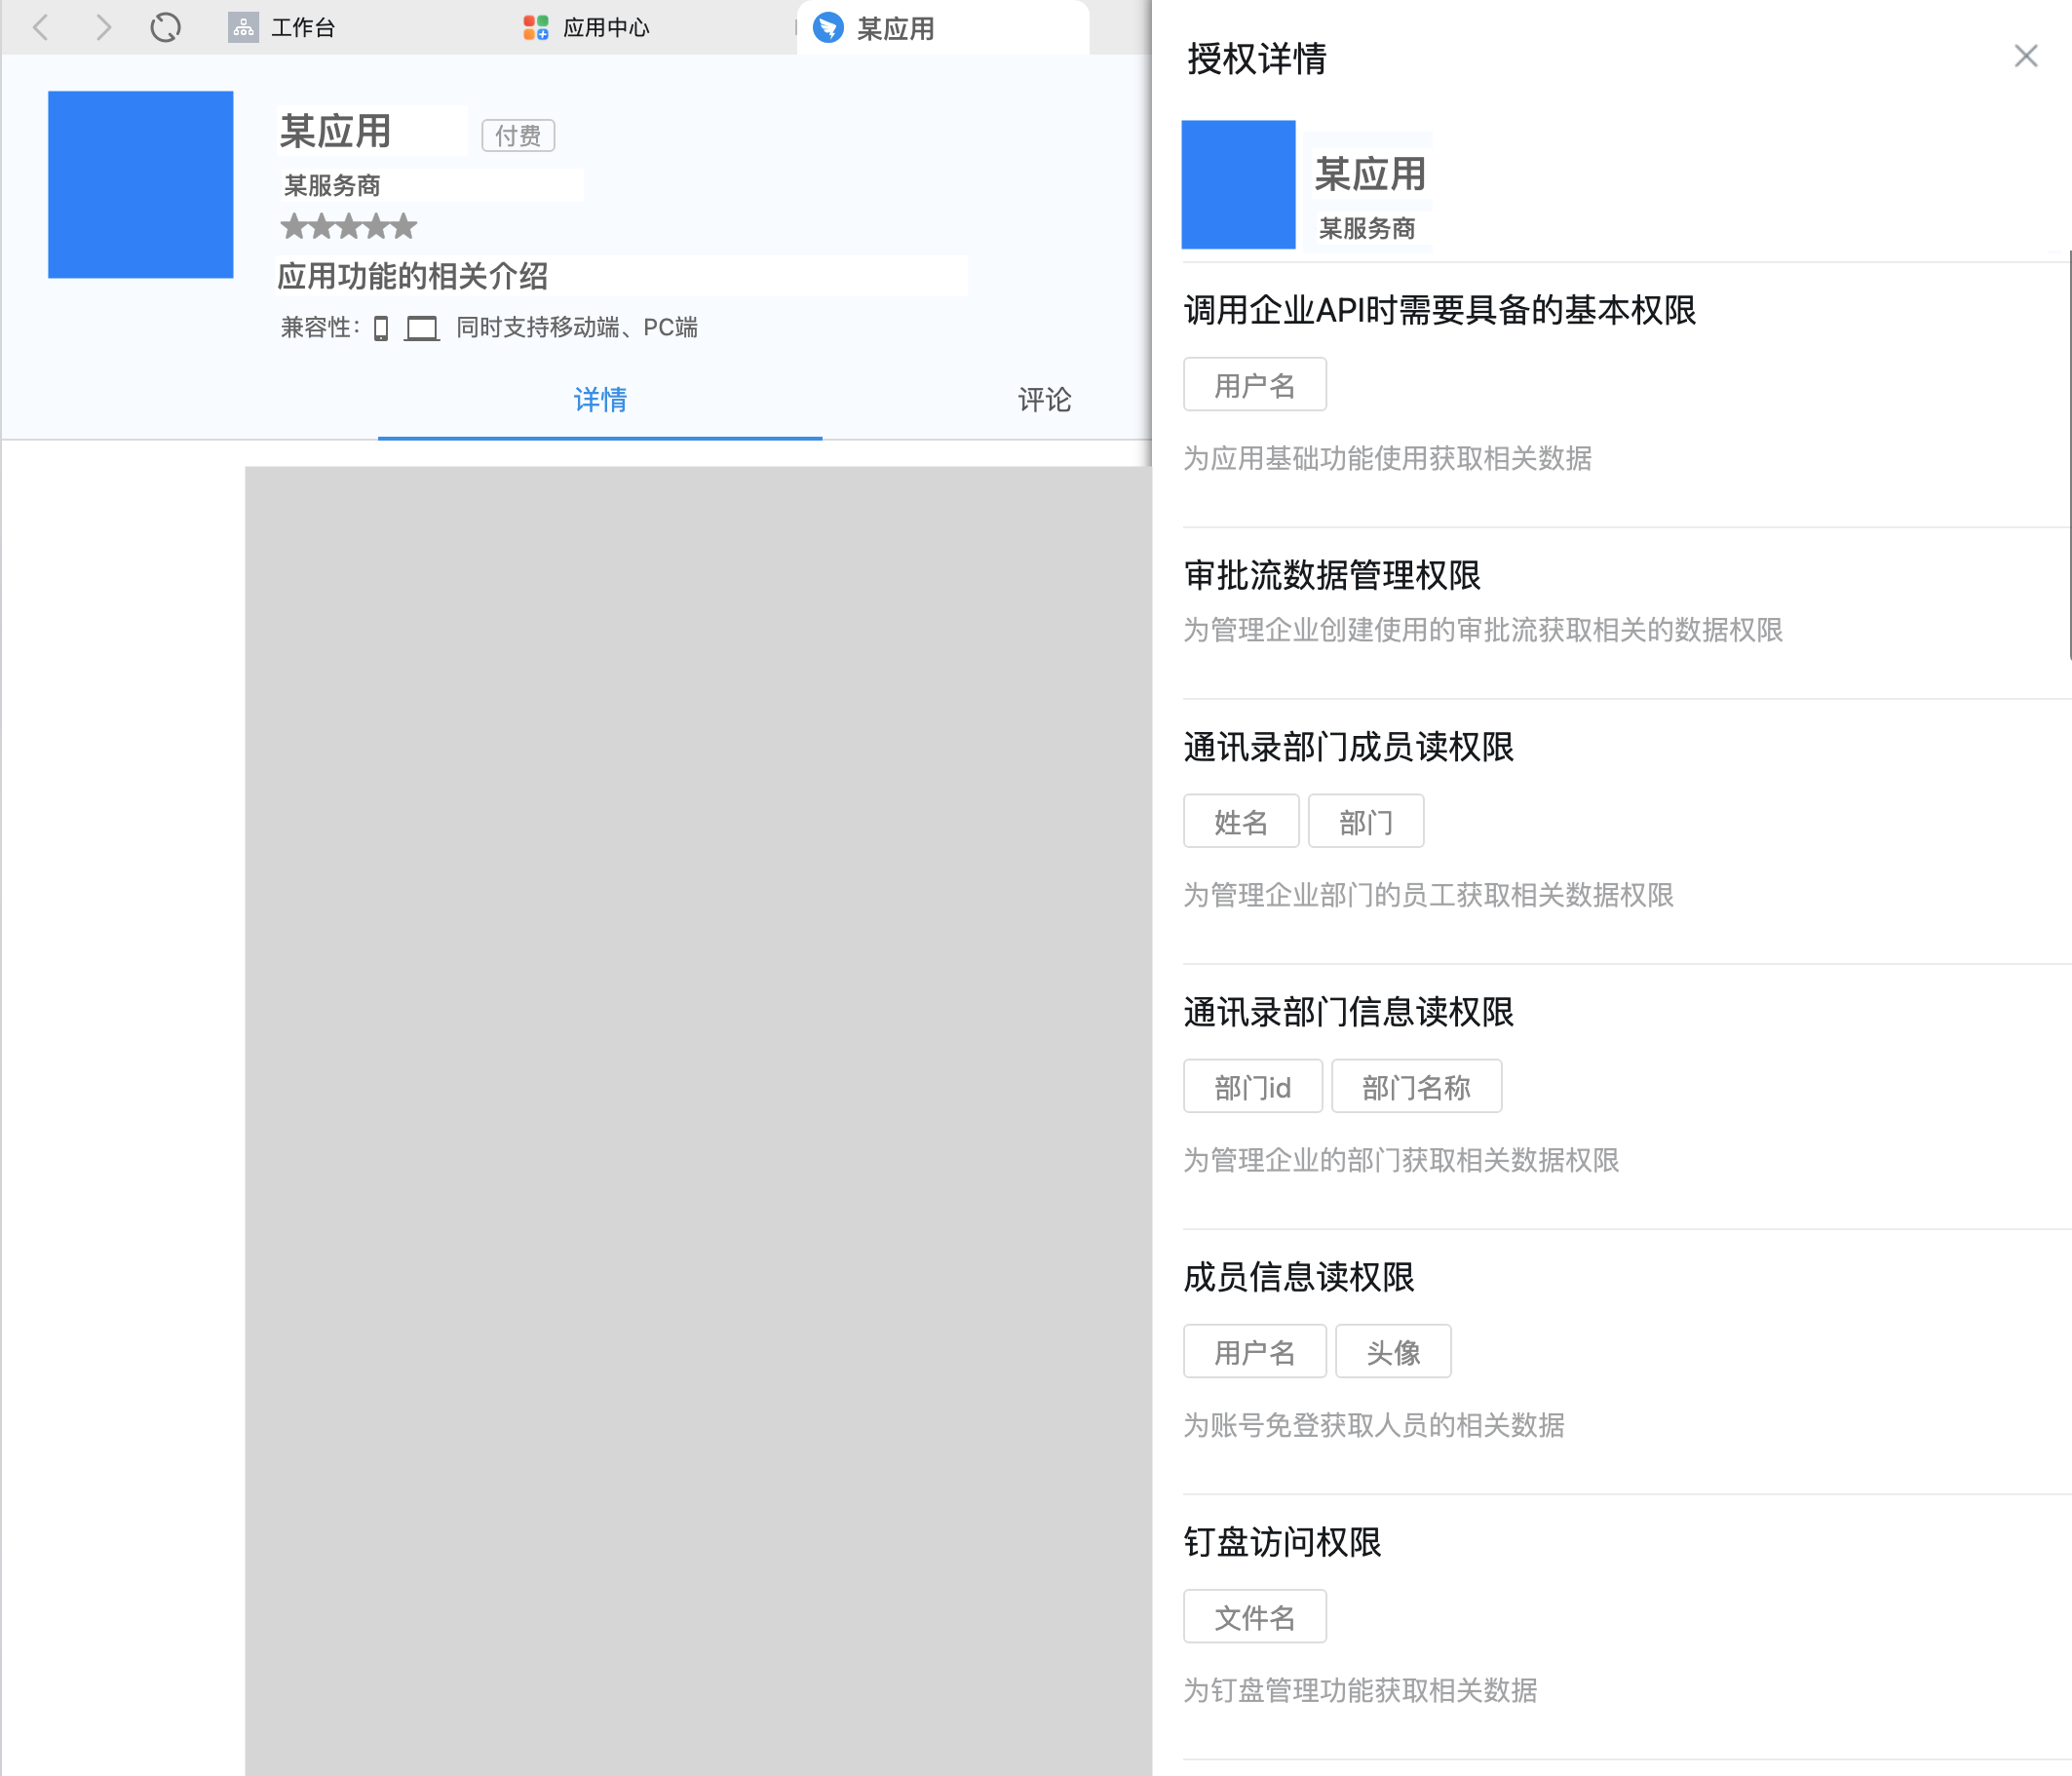Viewport: 2072px width, 1776px height.
Task: Click the mobile phone compatibility icon
Action: coord(381,328)
